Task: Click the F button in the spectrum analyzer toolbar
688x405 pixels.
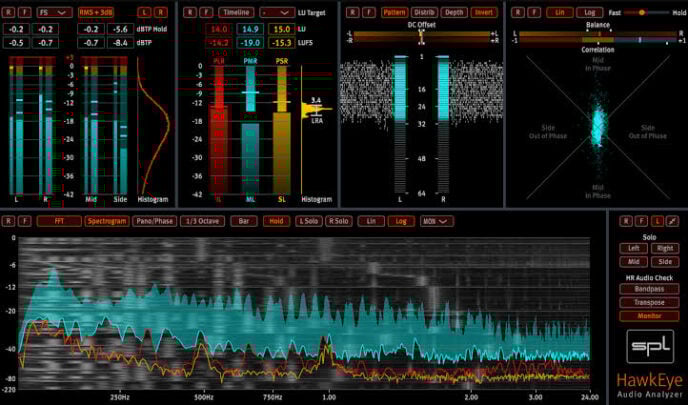Action: point(24,220)
